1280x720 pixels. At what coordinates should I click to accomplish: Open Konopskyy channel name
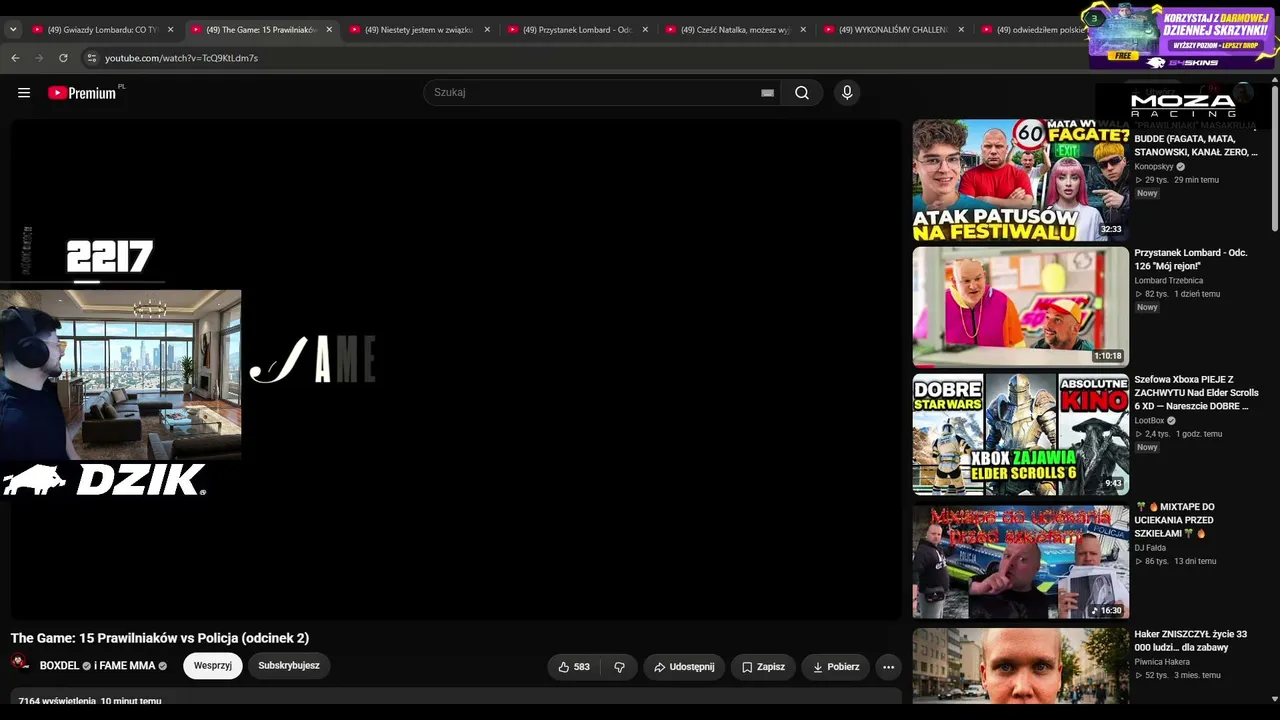(1154, 167)
